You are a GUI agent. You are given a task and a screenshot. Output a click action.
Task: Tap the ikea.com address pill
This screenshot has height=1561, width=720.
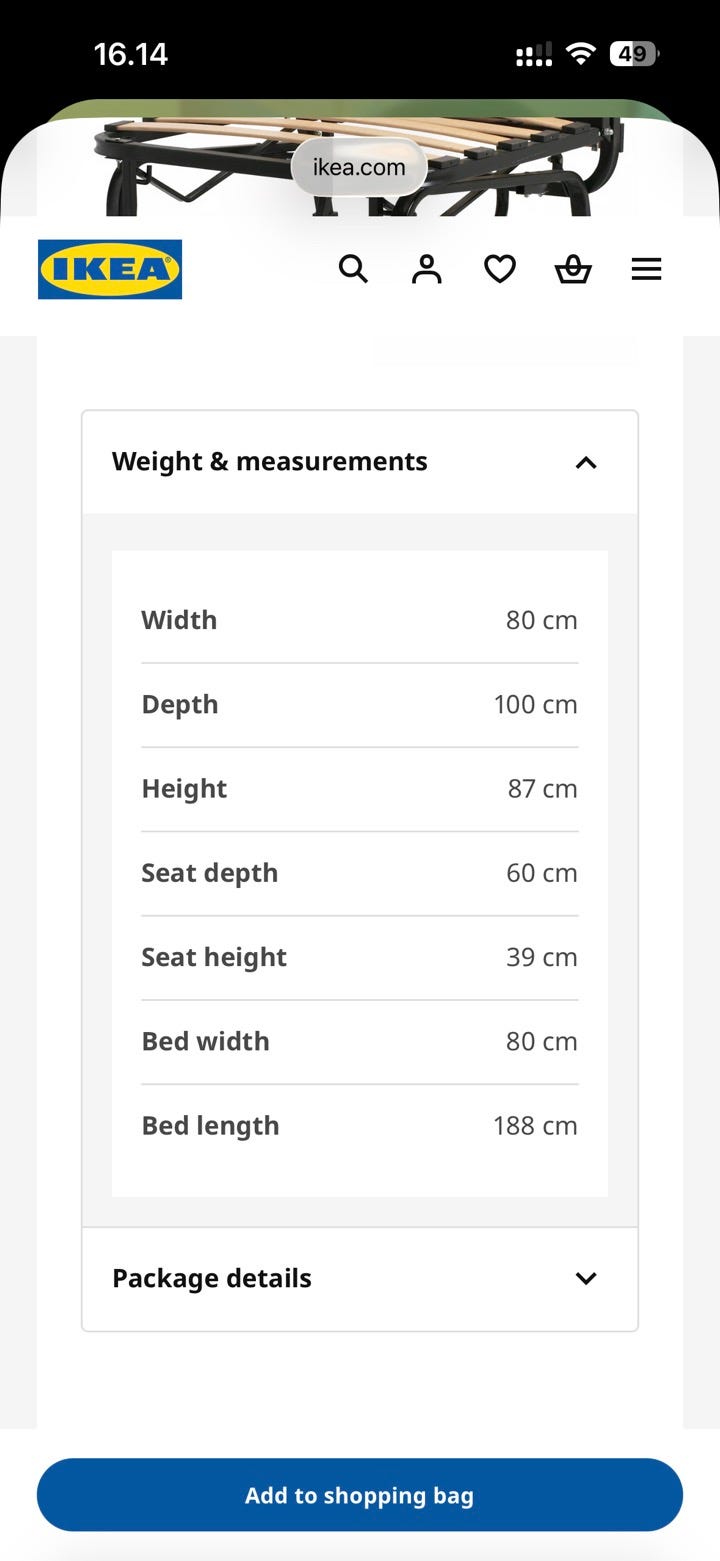tap(359, 167)
